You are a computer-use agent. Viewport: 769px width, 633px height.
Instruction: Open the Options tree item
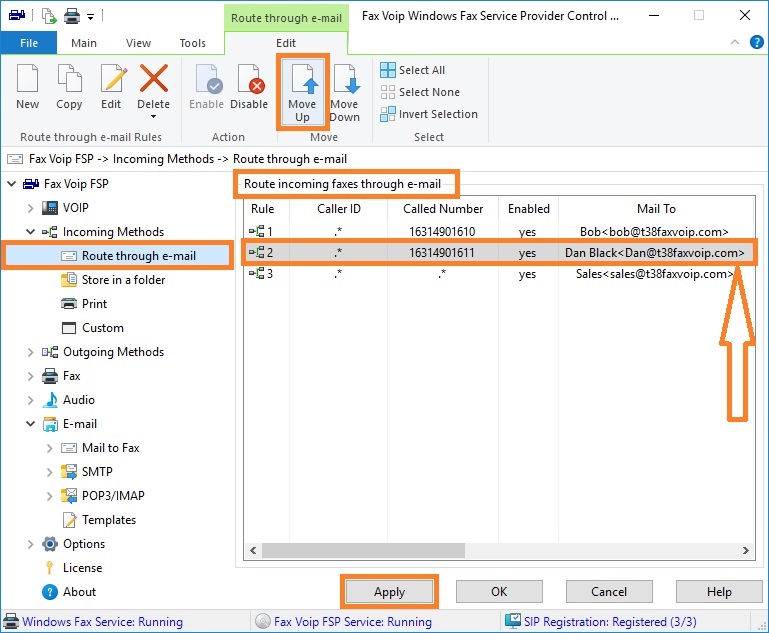point(74,544)
